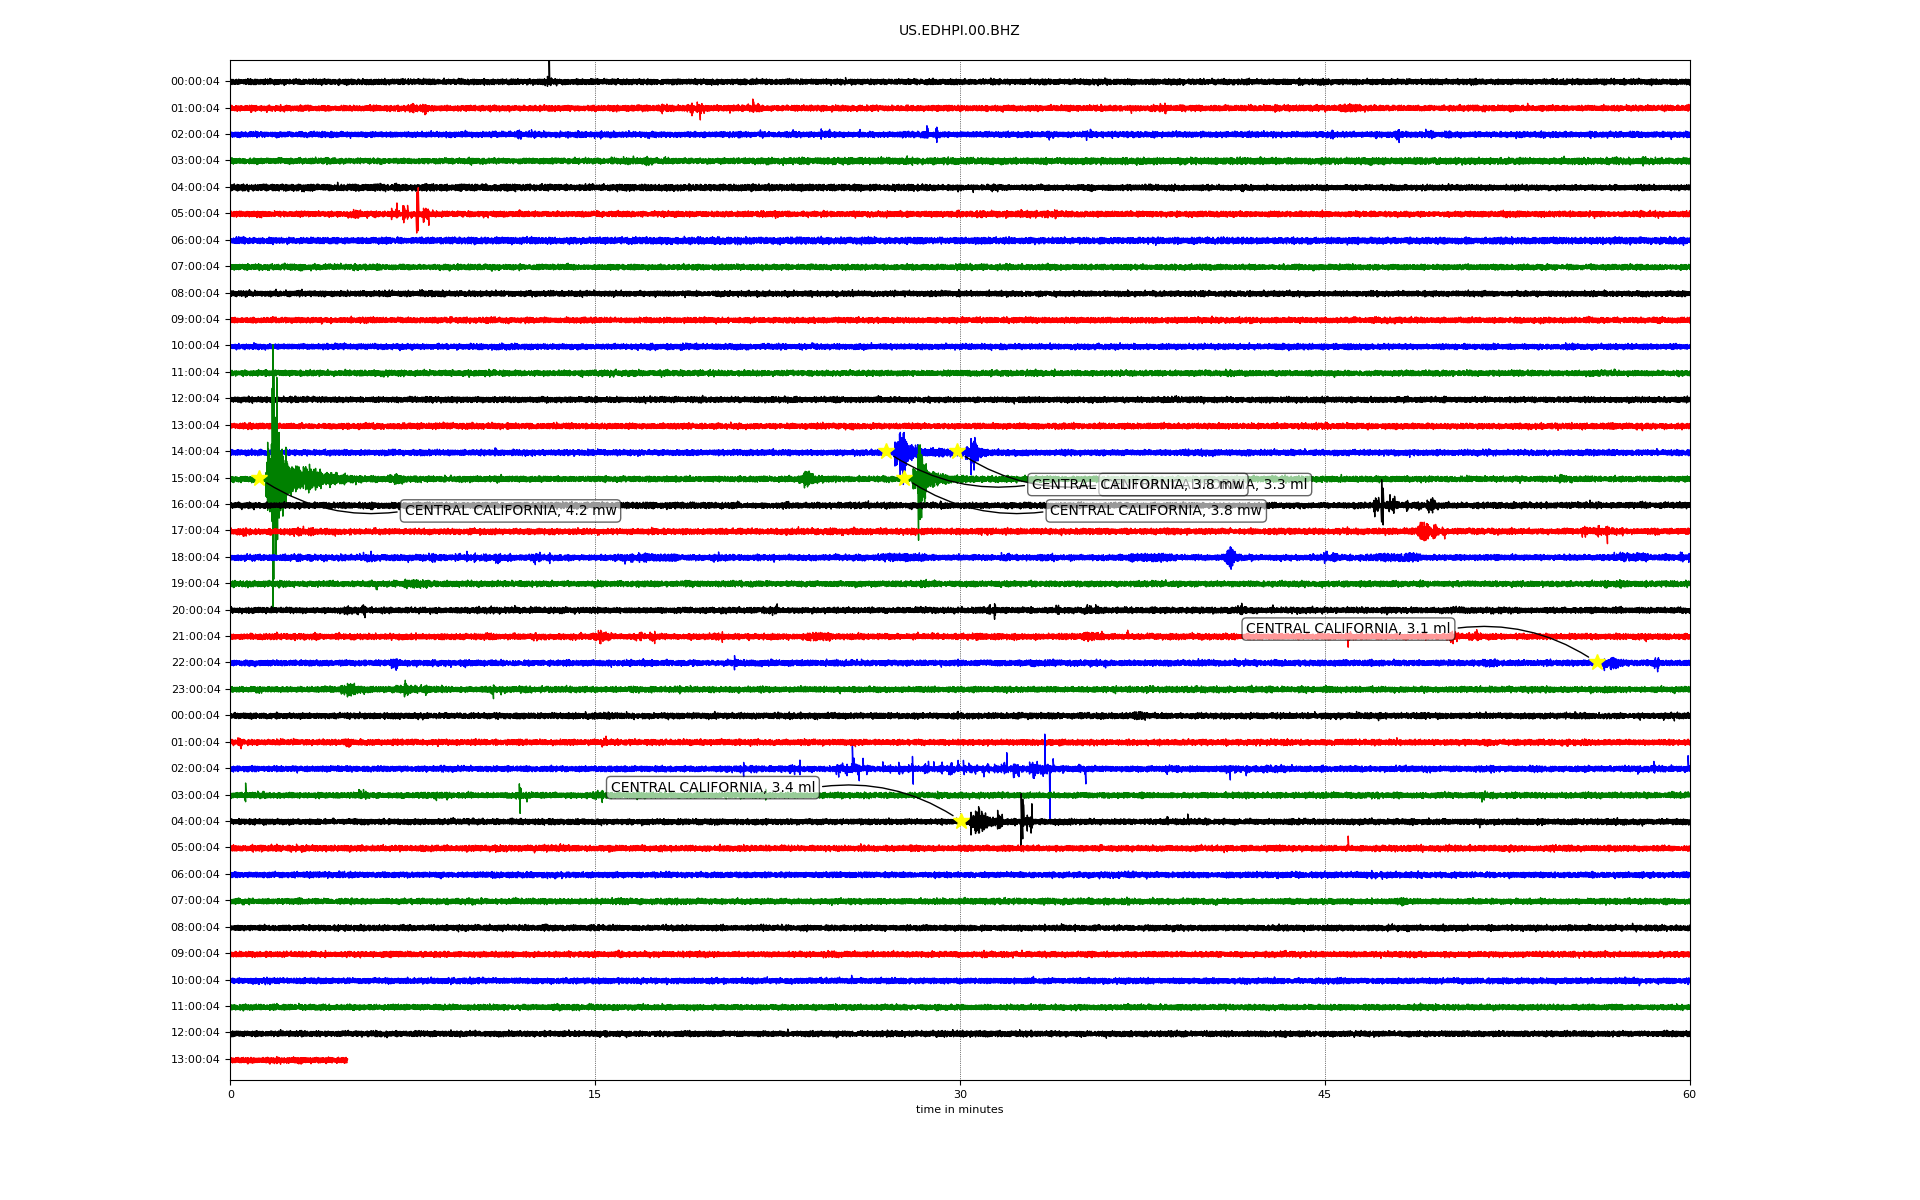The height and width of the screenshot is (1200, 1920).
Task: Click the 45 tick label on the x-axis
Action: point(1325,1094)
